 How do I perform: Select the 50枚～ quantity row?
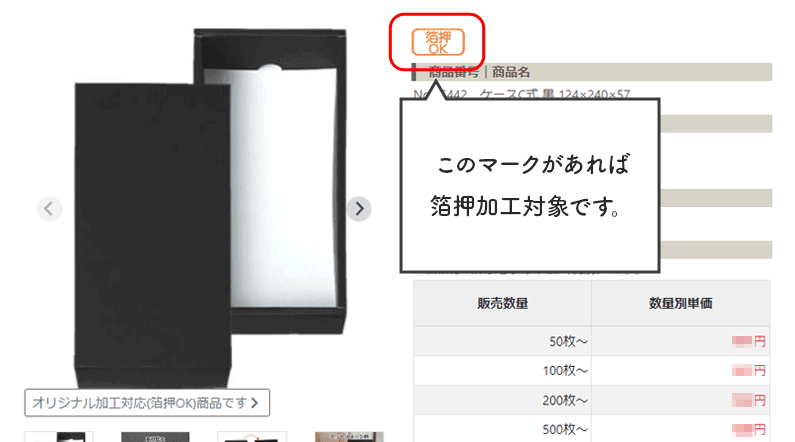click(592, 341)
